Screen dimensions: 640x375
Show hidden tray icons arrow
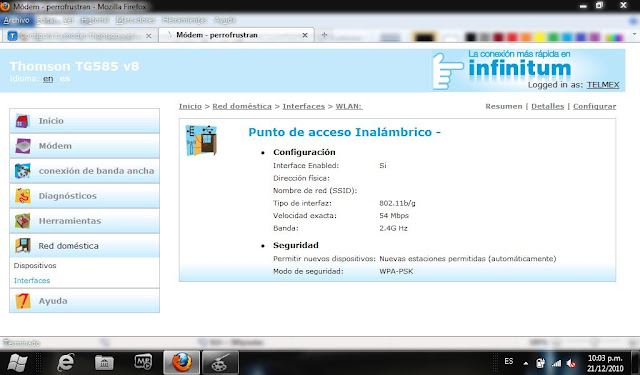point(526,363)
